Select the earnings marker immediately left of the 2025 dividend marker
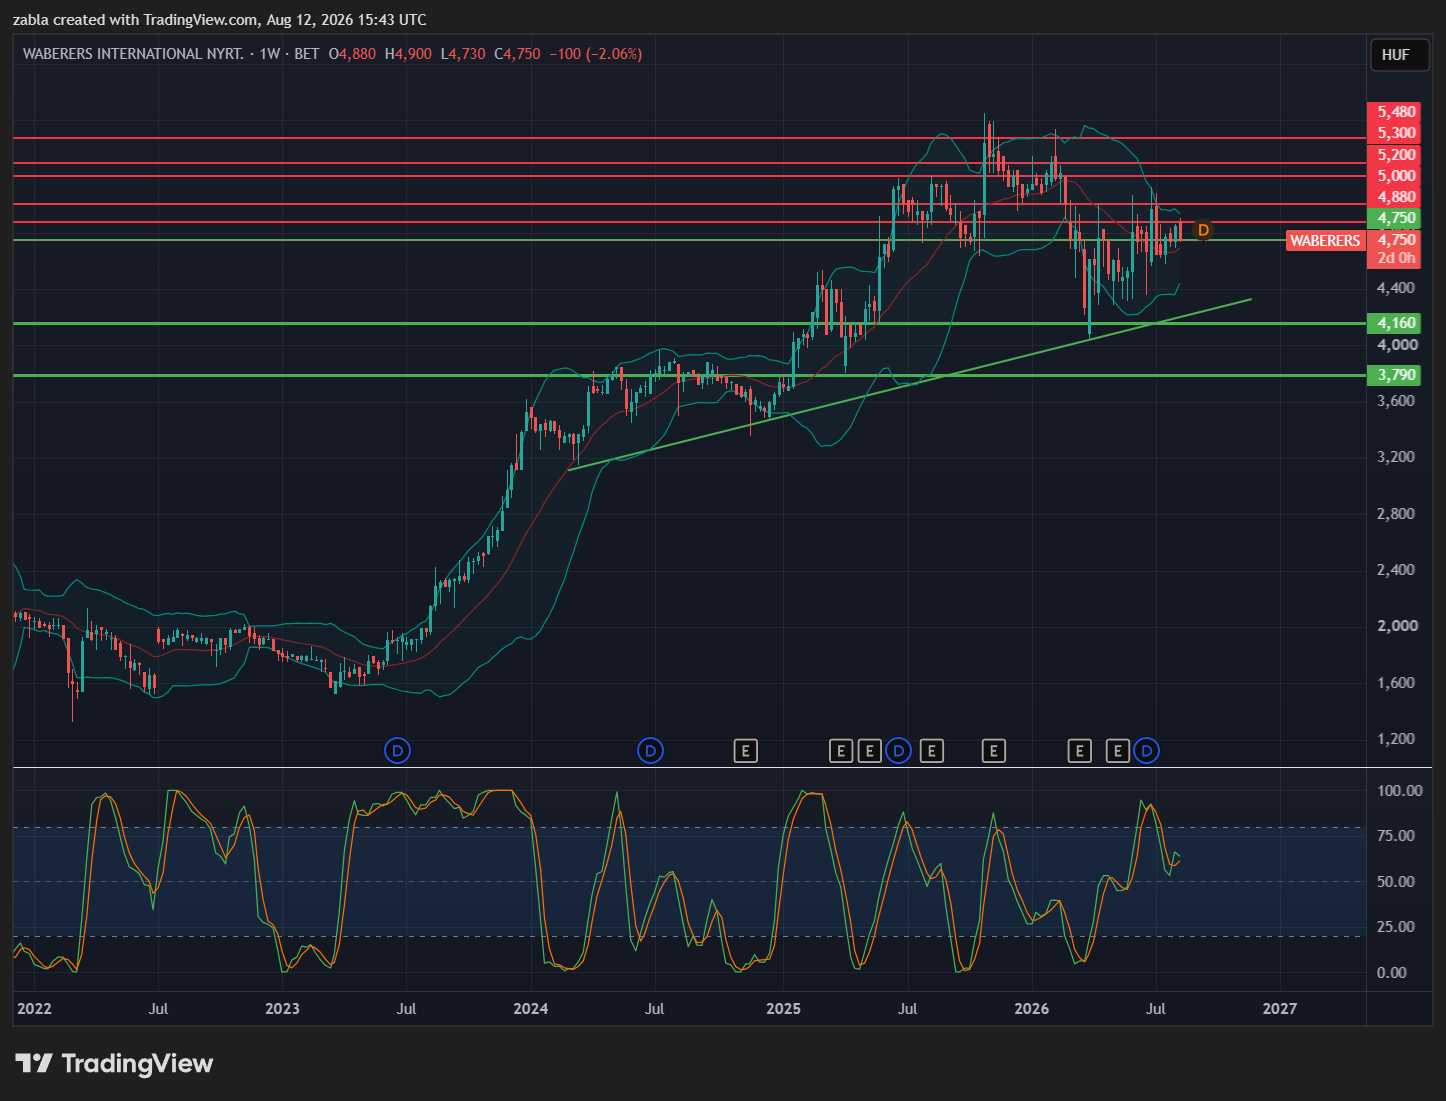The width and height of the screenshot is (1446, 1101). point(870,750)
